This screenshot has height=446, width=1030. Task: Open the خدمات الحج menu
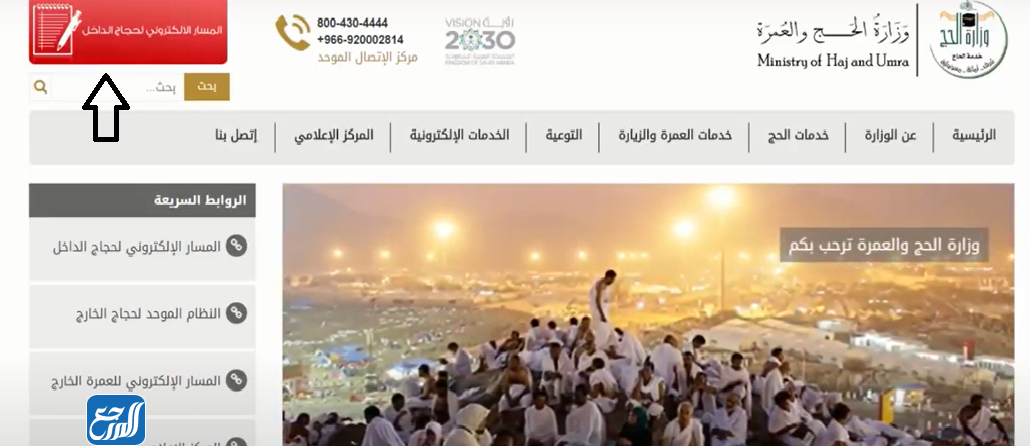798,135
